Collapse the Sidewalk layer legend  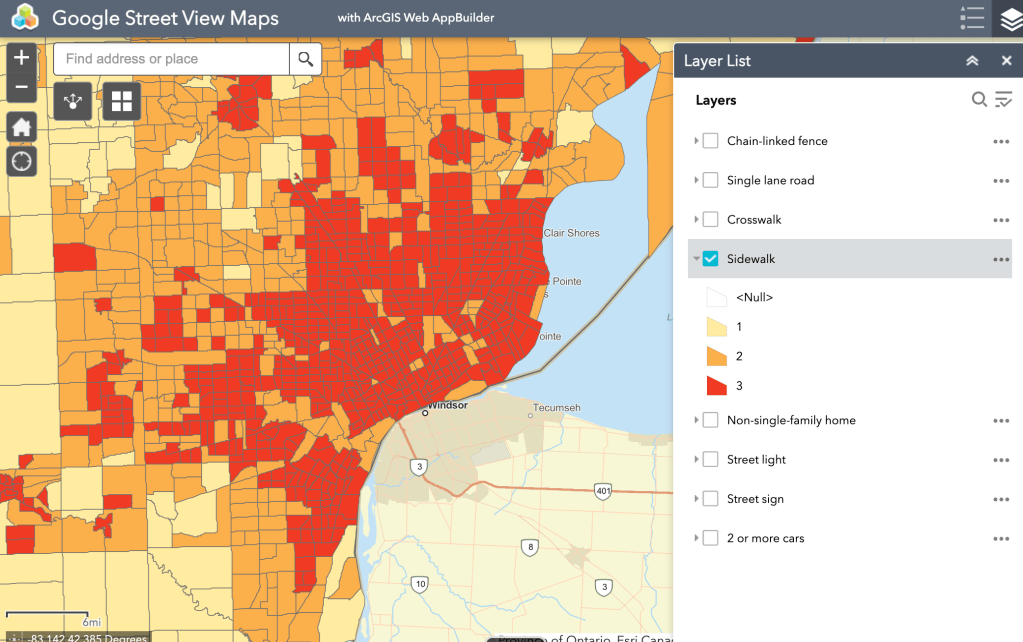pos(696,259)
